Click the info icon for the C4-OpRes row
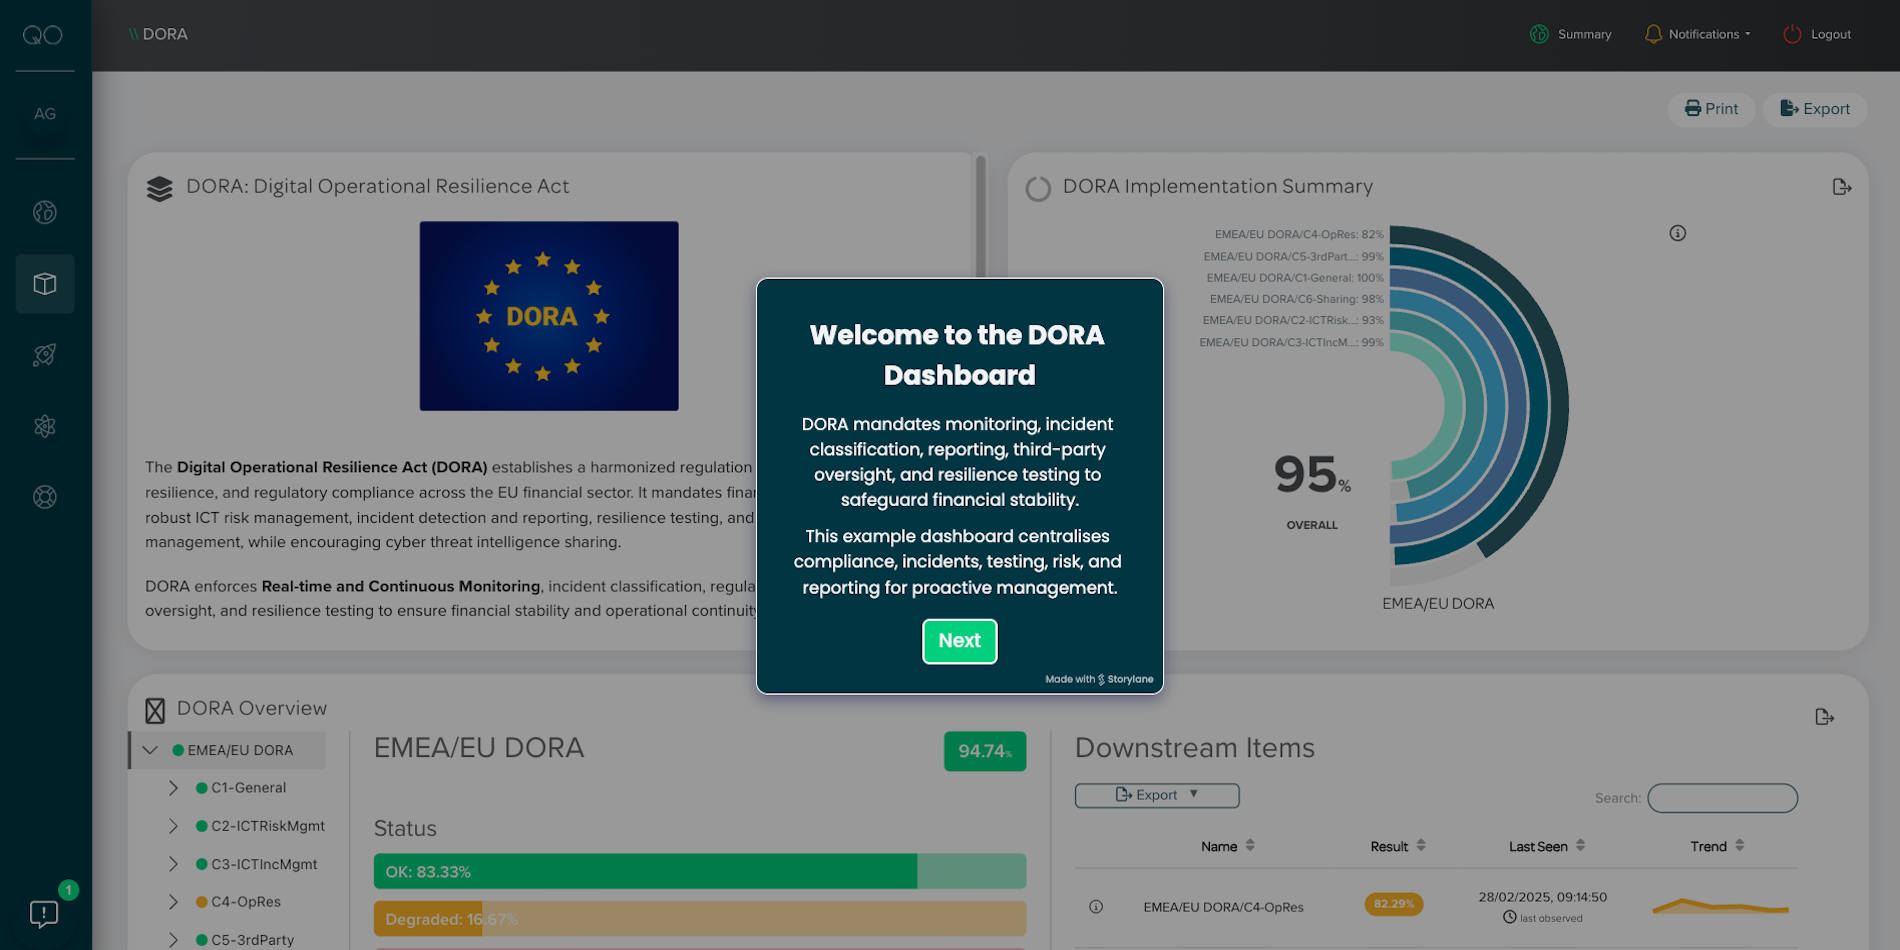Screen dimensions: 1900x950 (1096, 907)
